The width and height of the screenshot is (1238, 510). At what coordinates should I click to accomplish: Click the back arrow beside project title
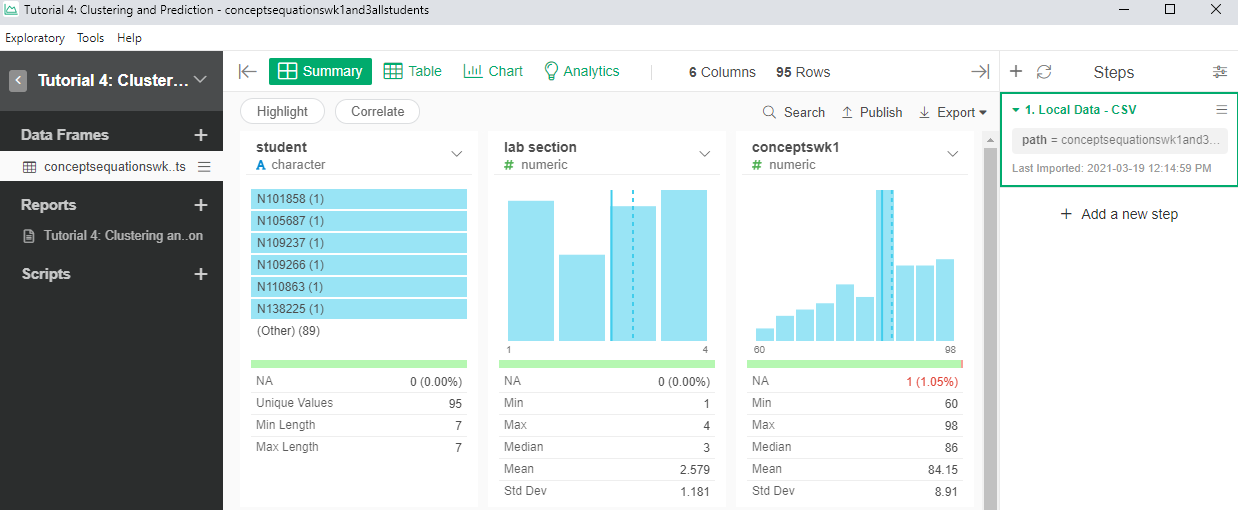[18, 81]
